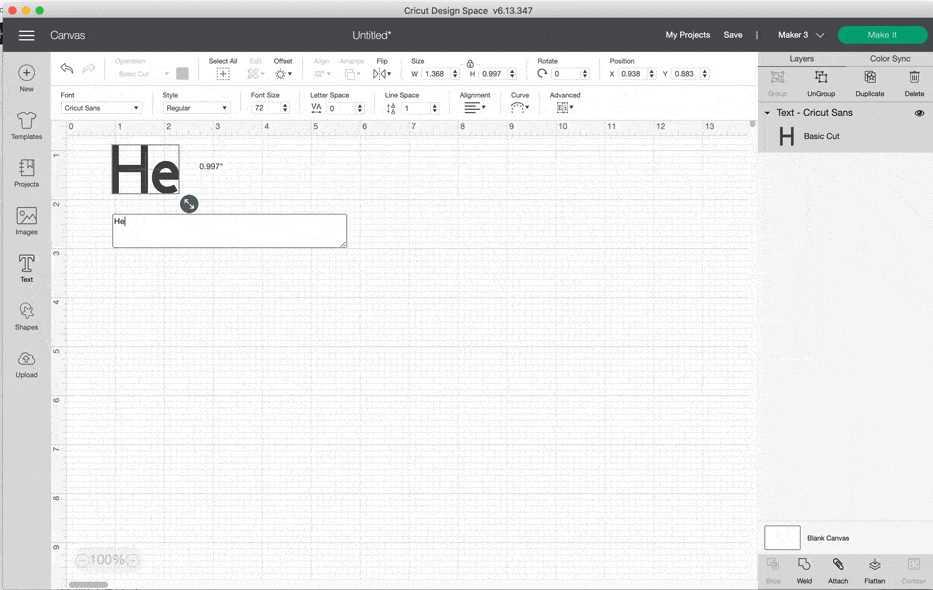This screenshot has width=933, height=590.
Task: Open the hamburger main menu
Action: pyautogui.click(x=26, y=35)
